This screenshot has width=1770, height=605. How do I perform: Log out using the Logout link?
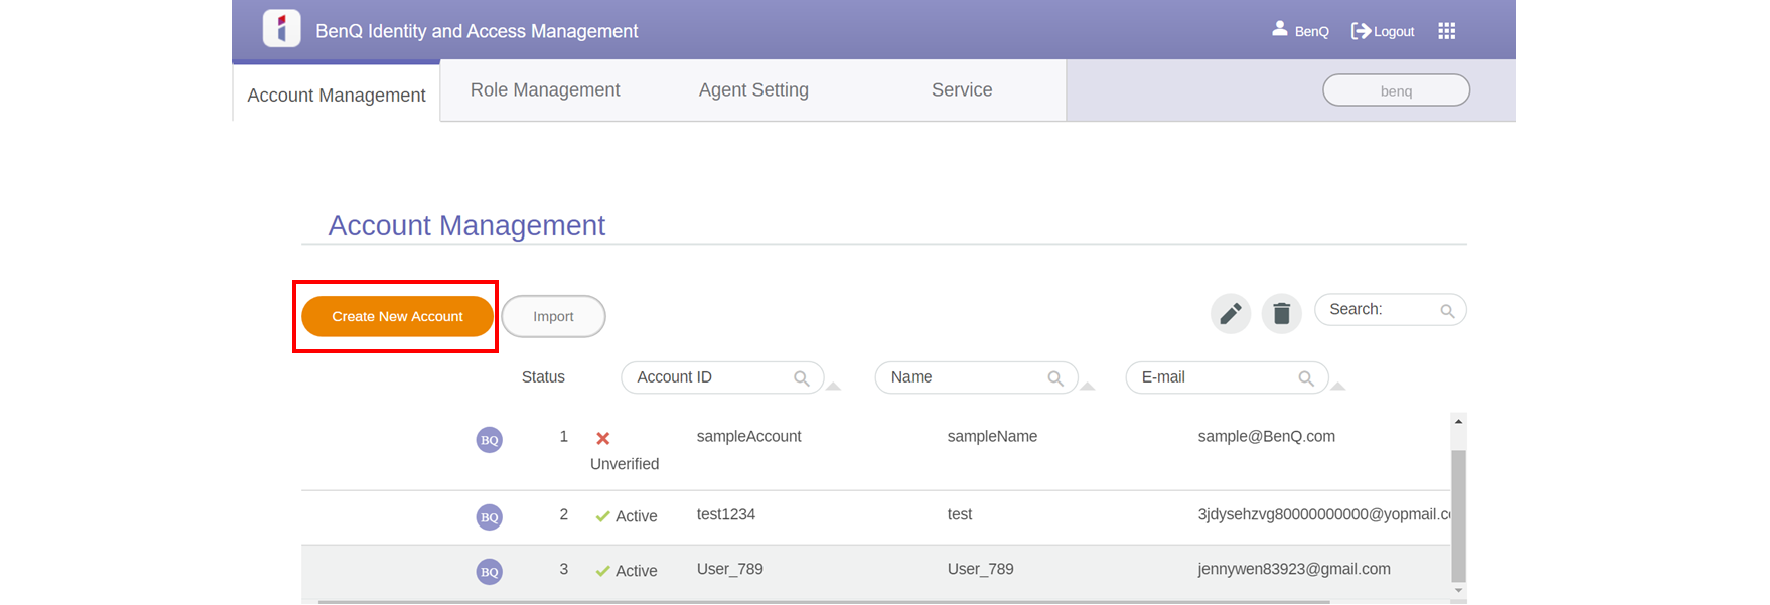tap(1383, 31)
